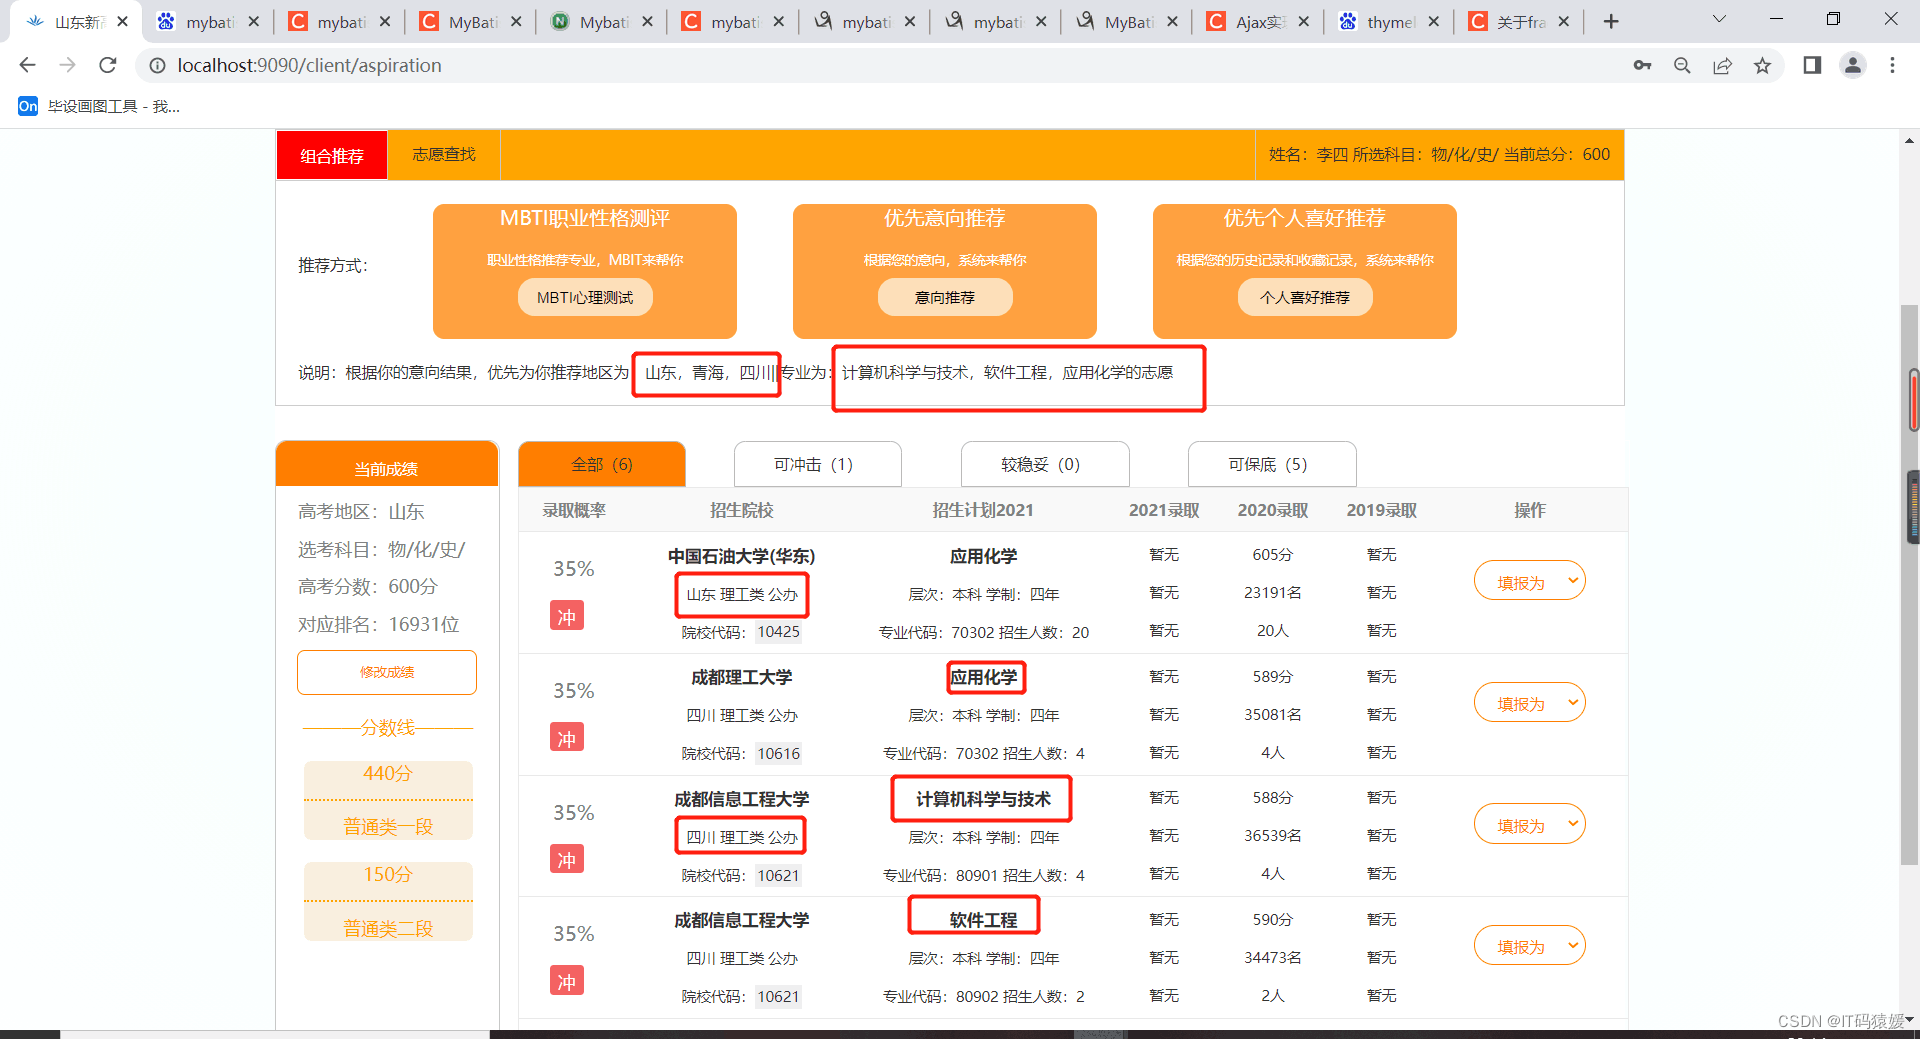Screen dimensions: 1920x1039
Task: Click the 2020录取 column header
Action: (x=1272, y=510)
